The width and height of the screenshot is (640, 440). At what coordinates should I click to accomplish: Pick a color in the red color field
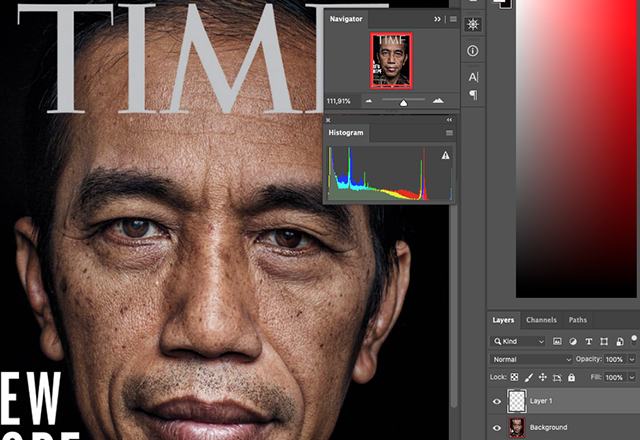tap(576, 149)
